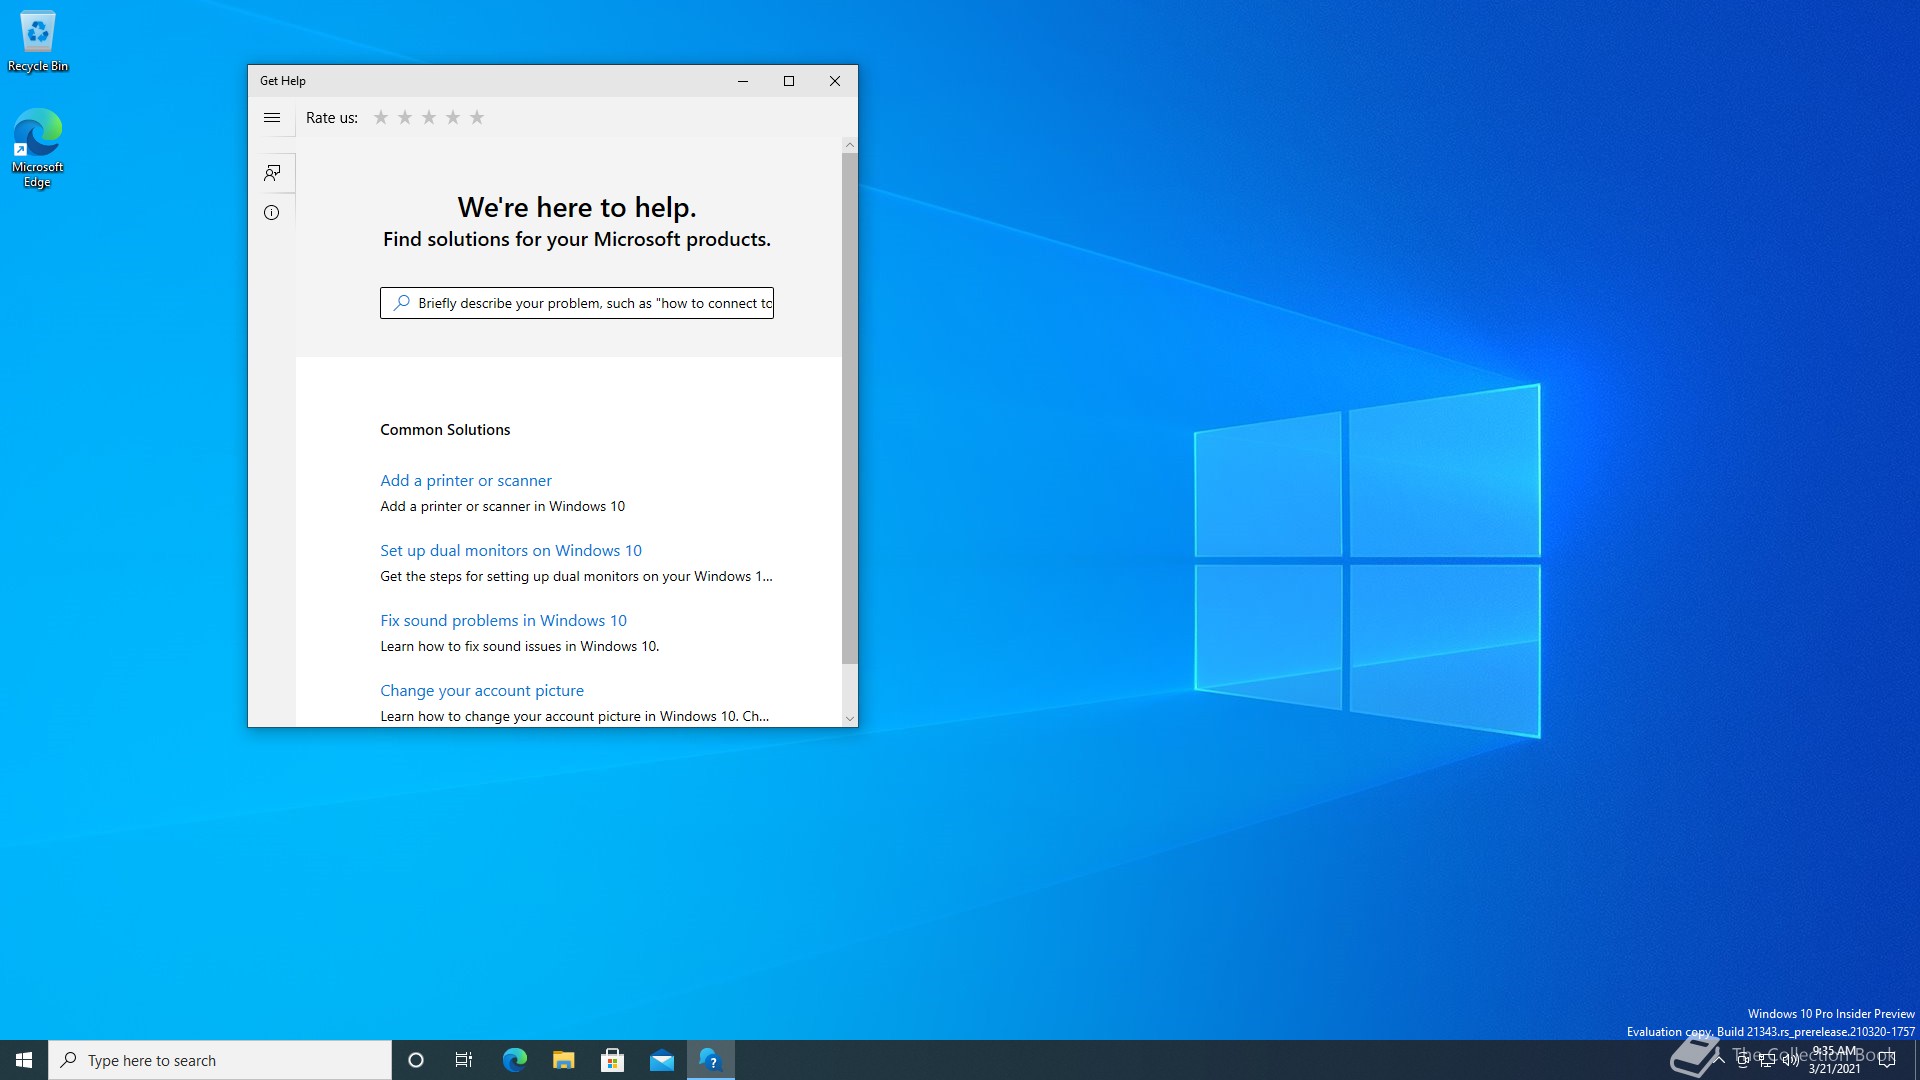The width and height of the screenshot is (1920, 1080).
Task: Open Task View on the taskbar
Action: pyautogui.click(x=464, y=1060)
